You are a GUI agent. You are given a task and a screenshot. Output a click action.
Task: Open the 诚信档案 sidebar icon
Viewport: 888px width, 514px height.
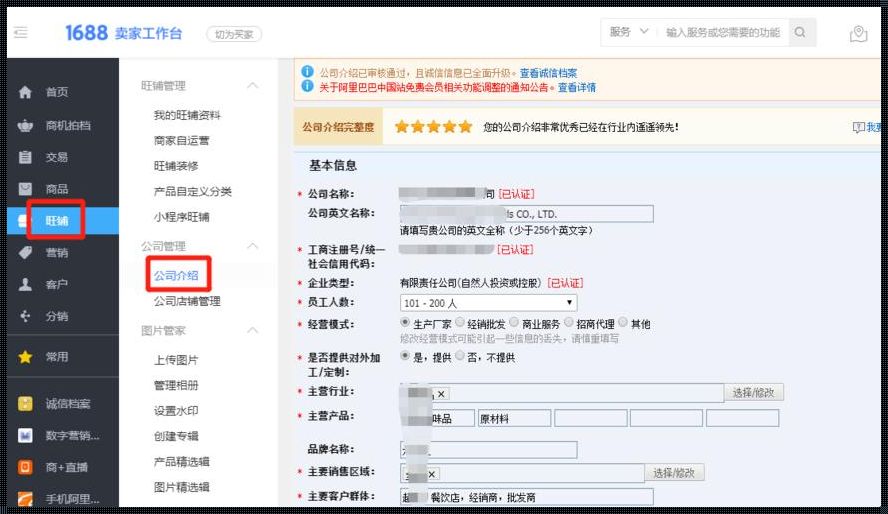(26, 403)
